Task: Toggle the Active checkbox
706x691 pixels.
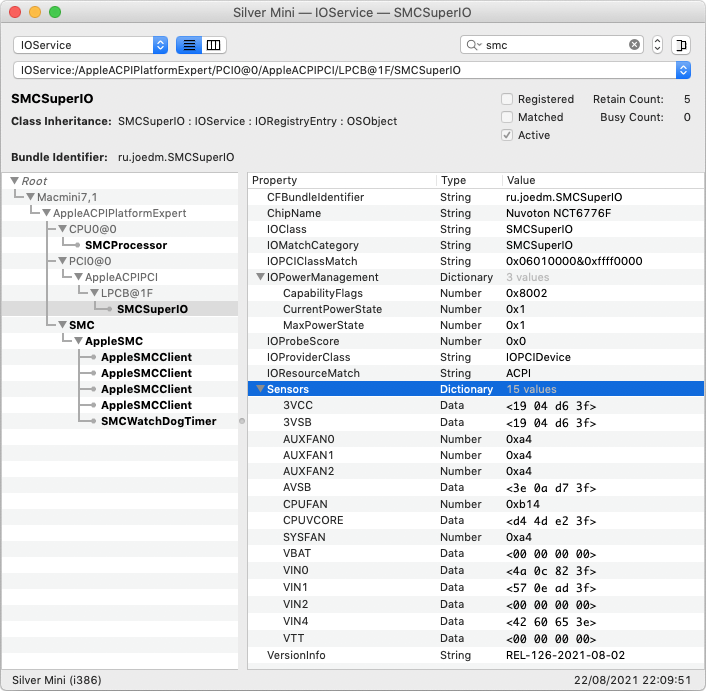Action: click(x=507, y=135)
